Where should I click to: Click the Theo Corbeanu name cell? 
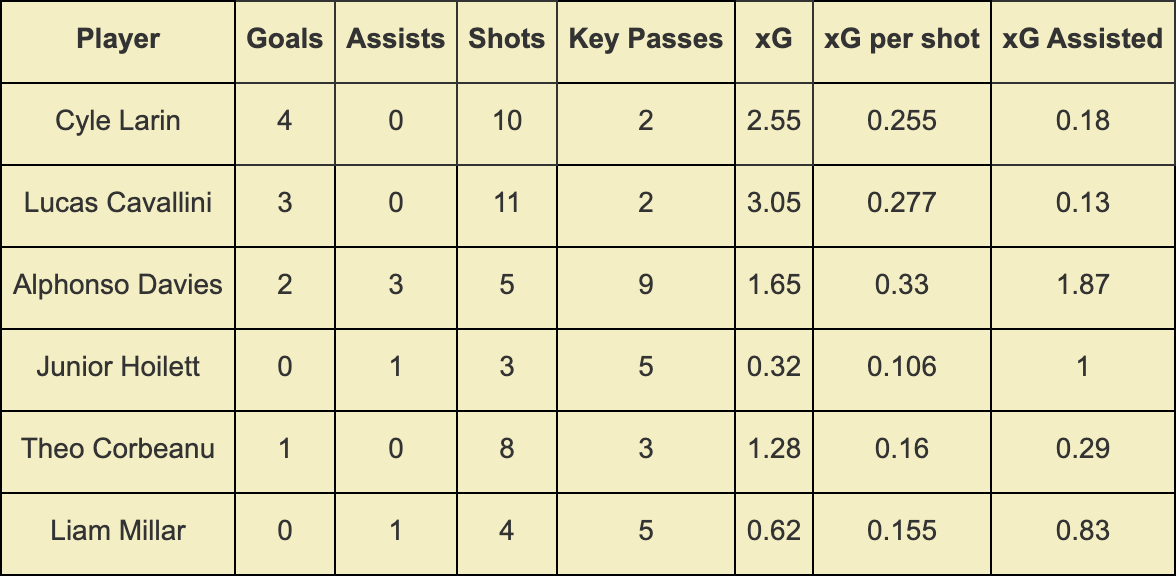click(x=118, y=449)
